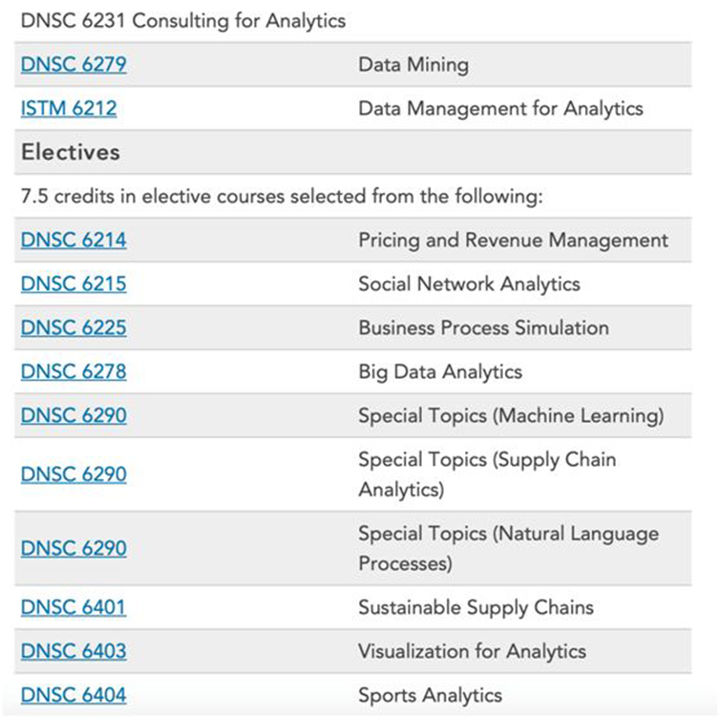Open the DNSC 6403 course link

point(73,651)
